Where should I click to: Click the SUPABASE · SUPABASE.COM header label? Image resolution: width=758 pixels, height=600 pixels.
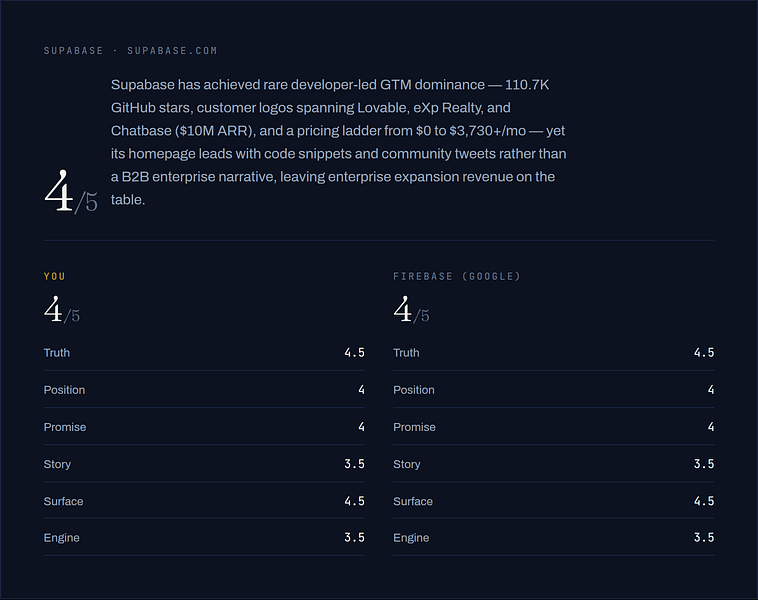coord(131,51)
